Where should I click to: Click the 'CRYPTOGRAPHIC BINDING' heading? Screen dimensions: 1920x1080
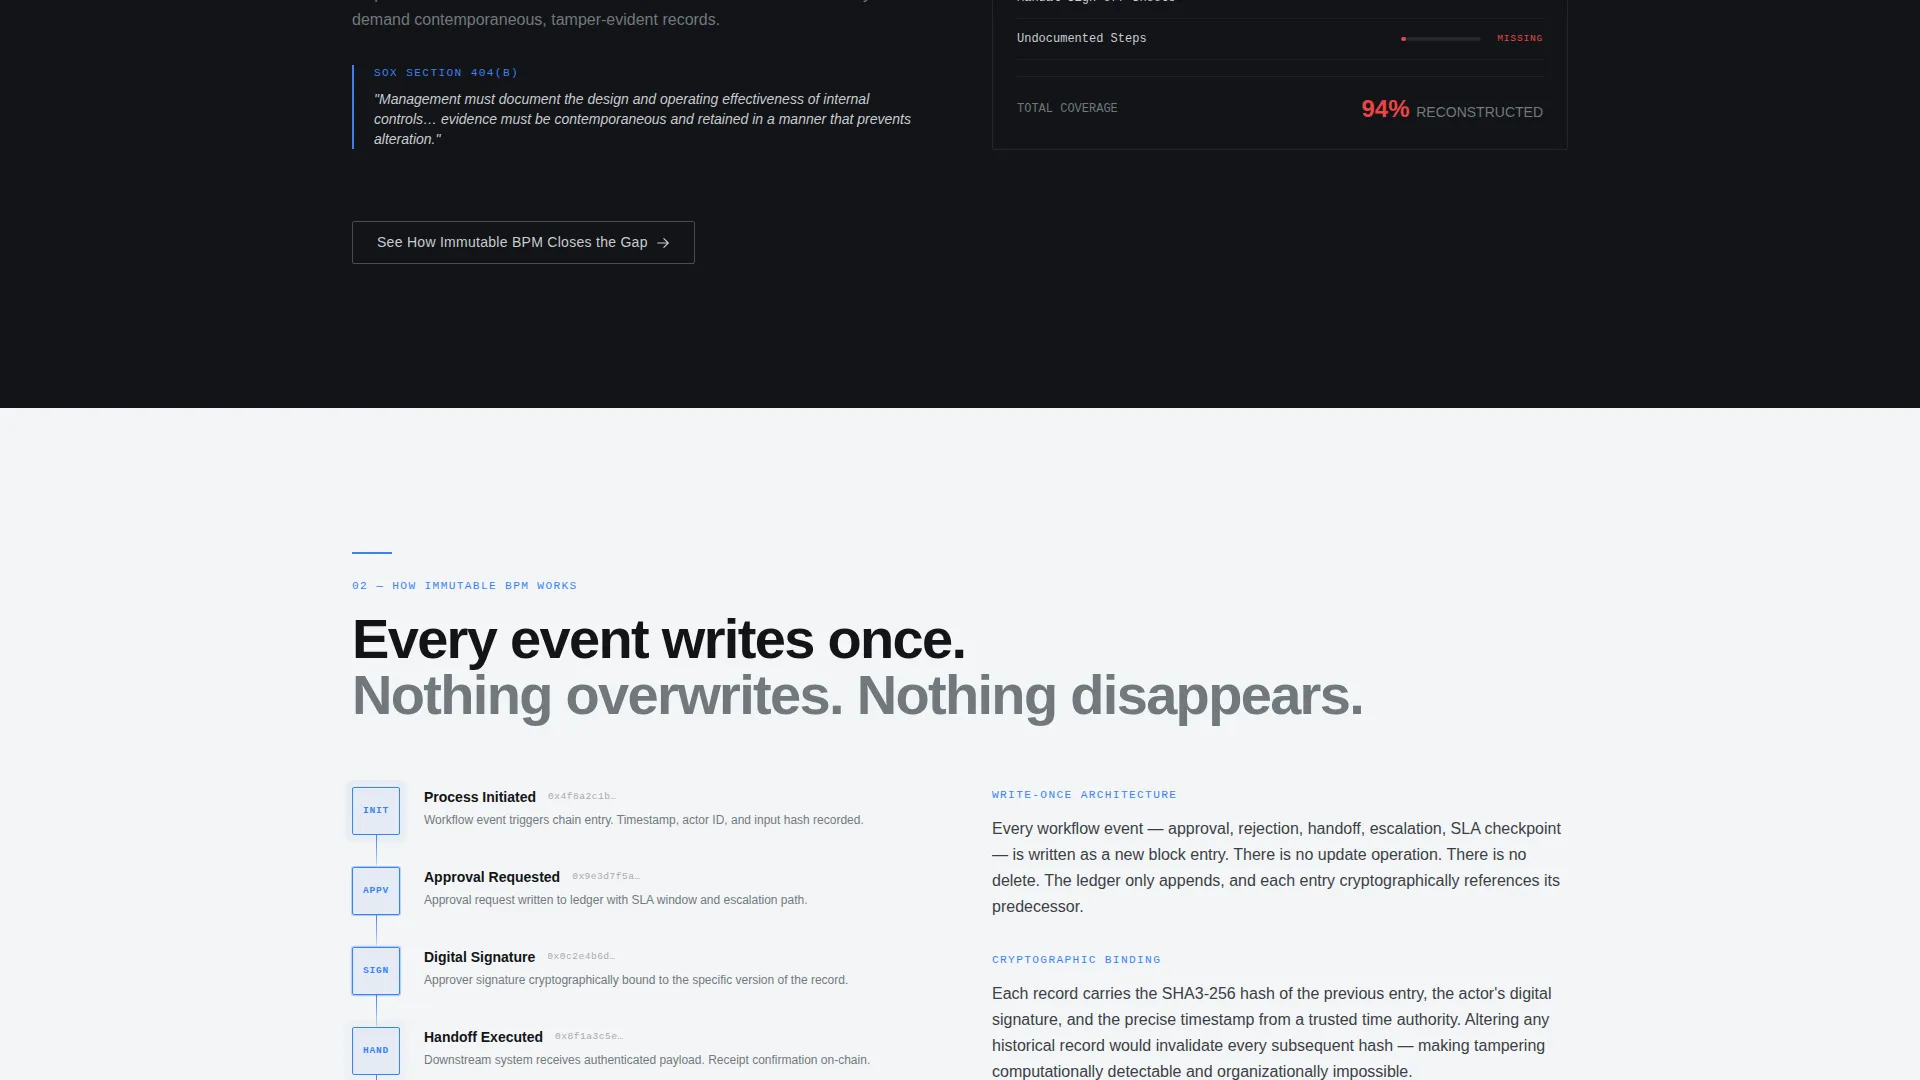click(x=1076, y=960)
